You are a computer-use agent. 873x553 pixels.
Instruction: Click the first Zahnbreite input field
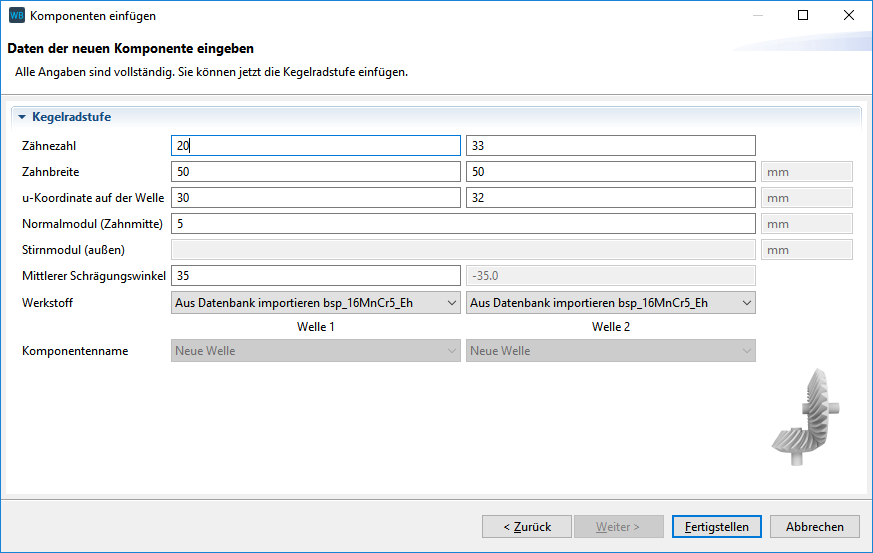[x=315, y=172]
